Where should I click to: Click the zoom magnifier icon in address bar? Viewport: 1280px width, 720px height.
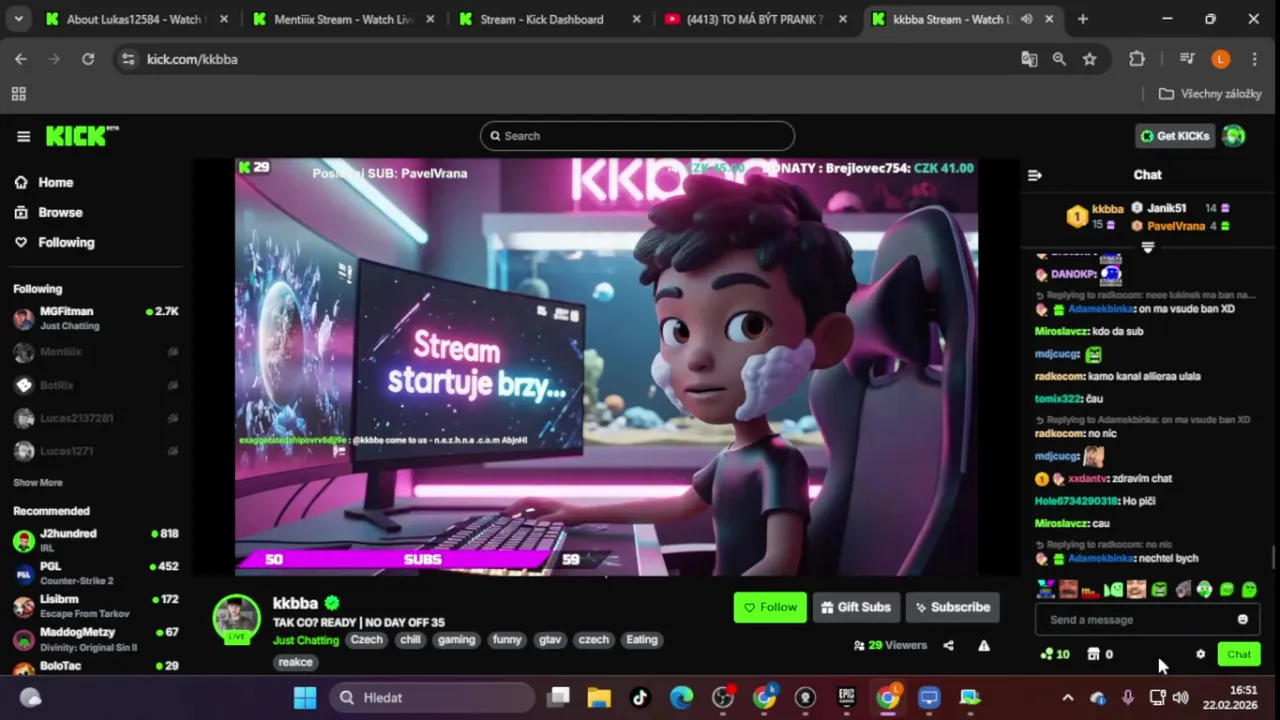[x=1059, y=59]
